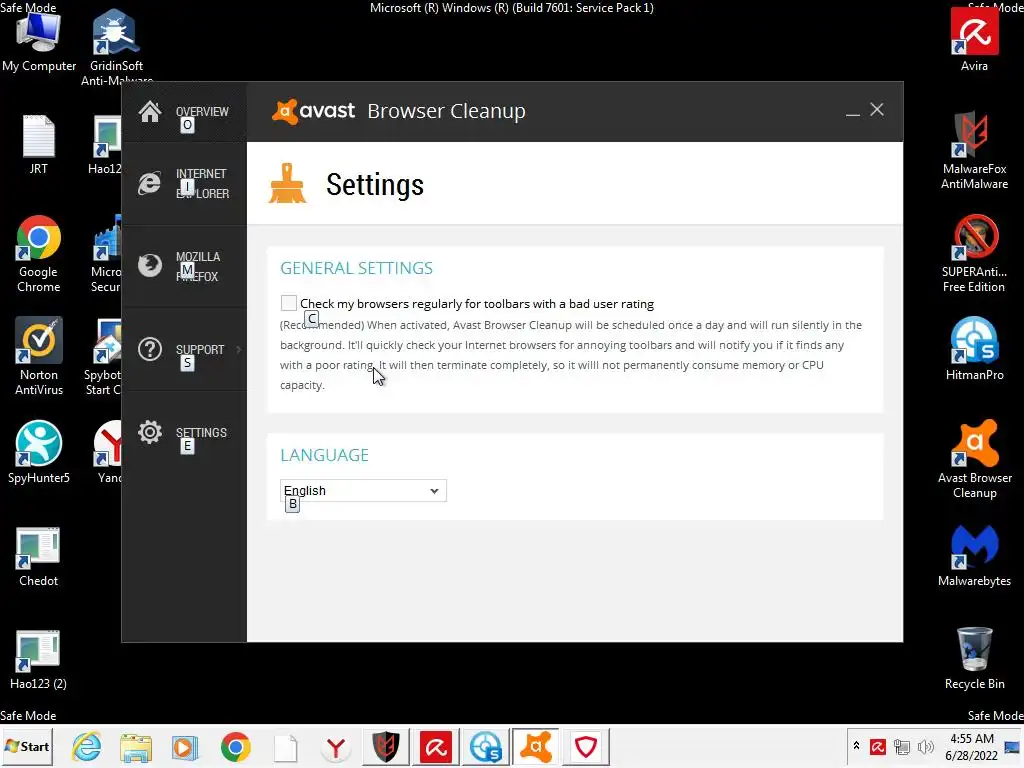
Task: Select the Avast Browser Cleanup desktop shortcut
Action: point(974,460)
